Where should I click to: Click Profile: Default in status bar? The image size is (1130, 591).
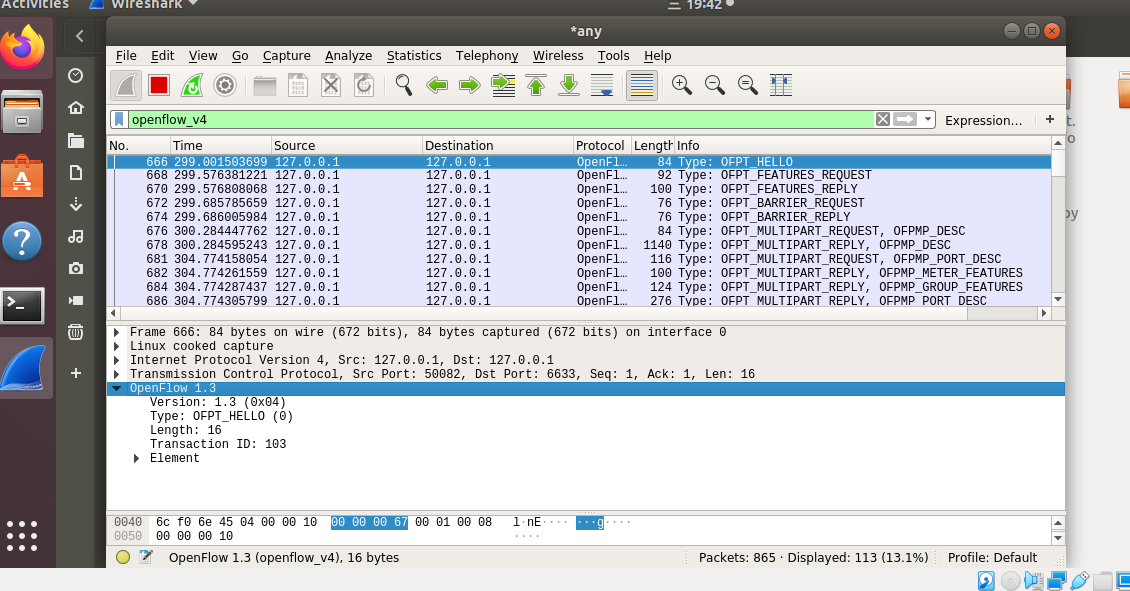pos(992,557)
